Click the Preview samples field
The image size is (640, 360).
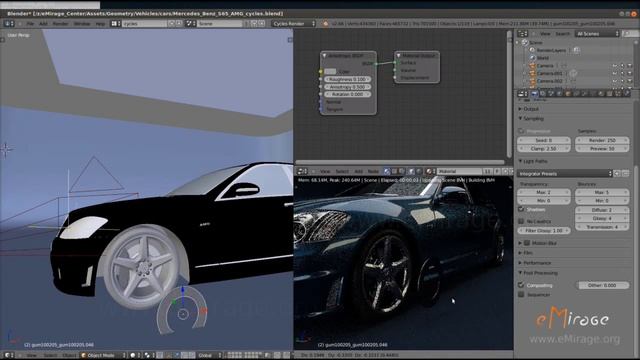(602, 149)
